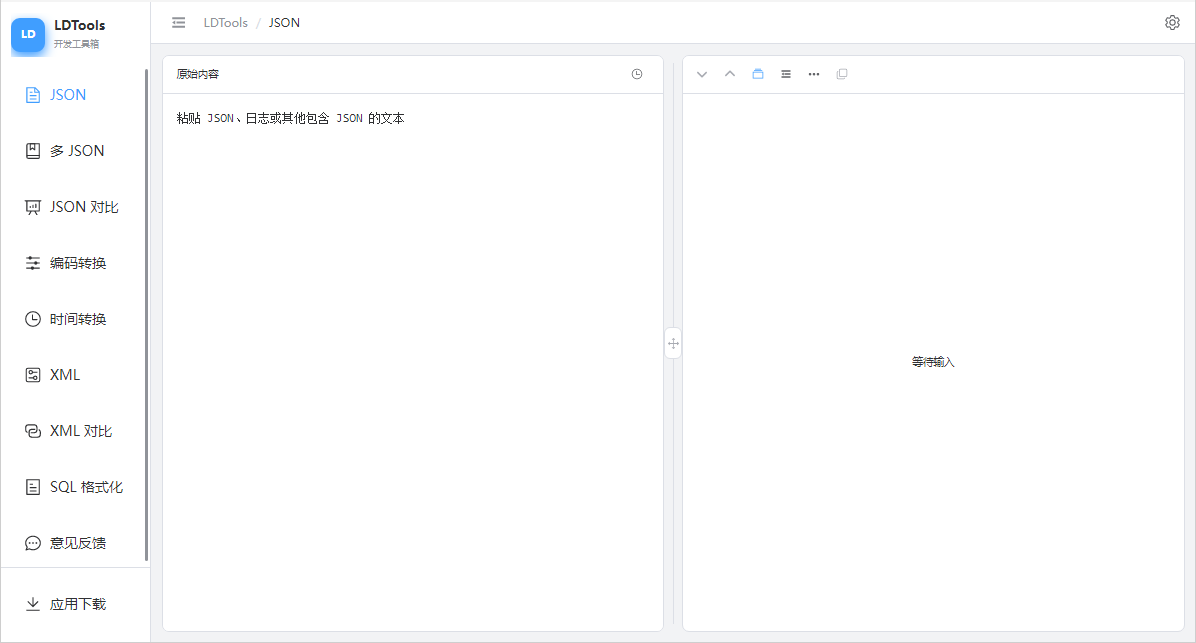The width and height of the screenshot is (1196, 643).
Task: Click into the 原始内容 JSON input area
Action: pyautogui.click(x=413, y=362)
